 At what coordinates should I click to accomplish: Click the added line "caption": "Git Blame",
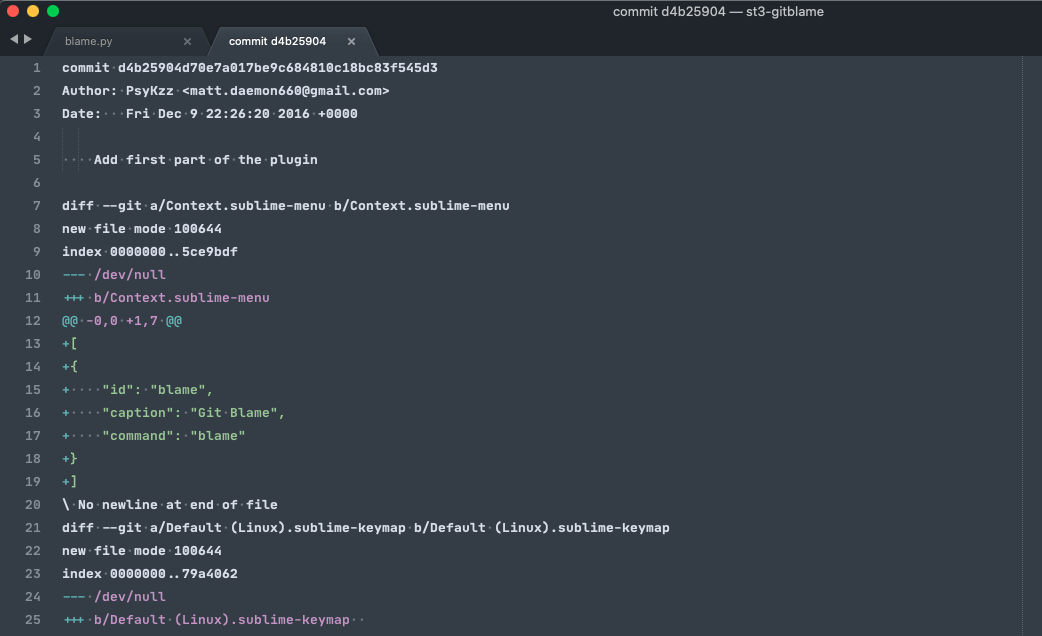173,413
